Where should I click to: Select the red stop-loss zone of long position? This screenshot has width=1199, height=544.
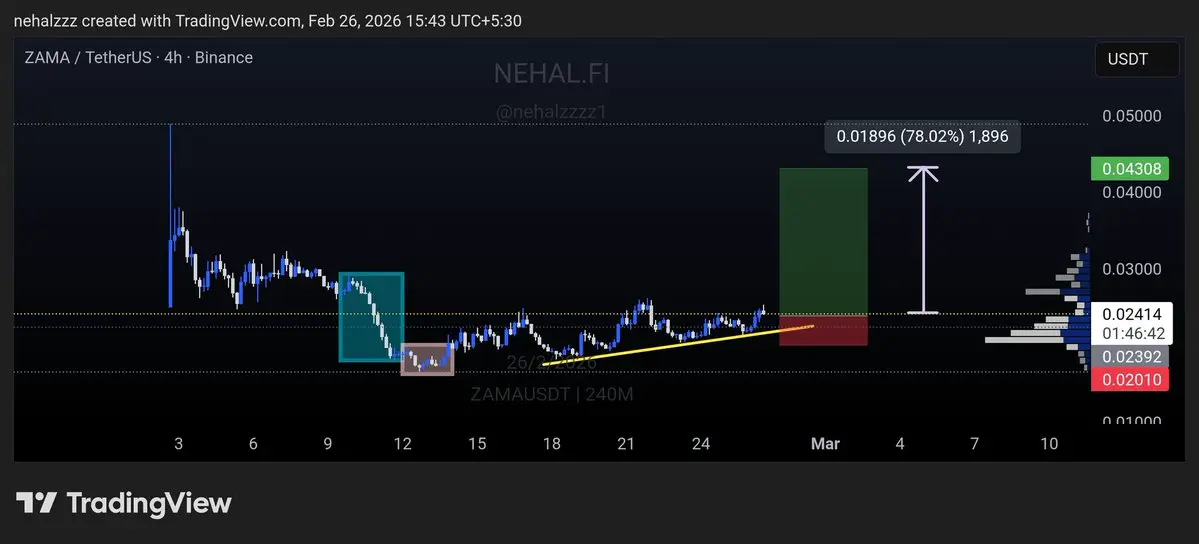[823, 330]
